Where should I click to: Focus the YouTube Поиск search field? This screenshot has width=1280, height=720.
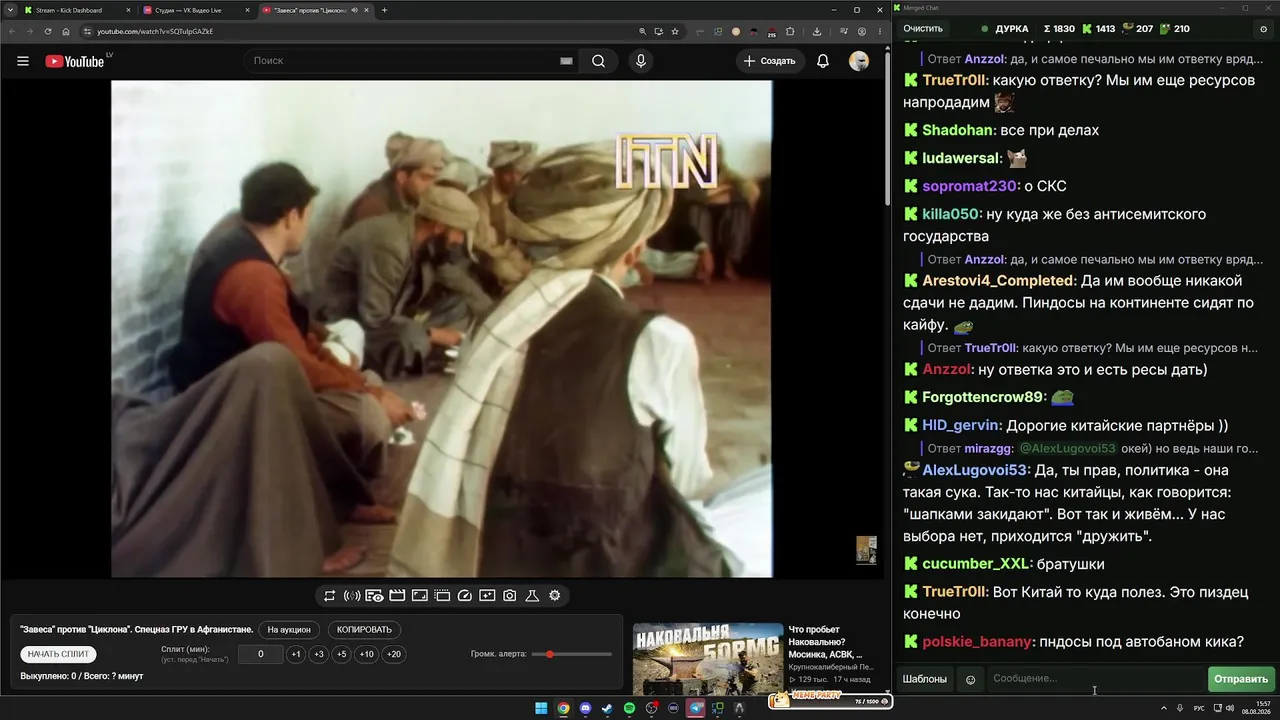tap(411, 61)
